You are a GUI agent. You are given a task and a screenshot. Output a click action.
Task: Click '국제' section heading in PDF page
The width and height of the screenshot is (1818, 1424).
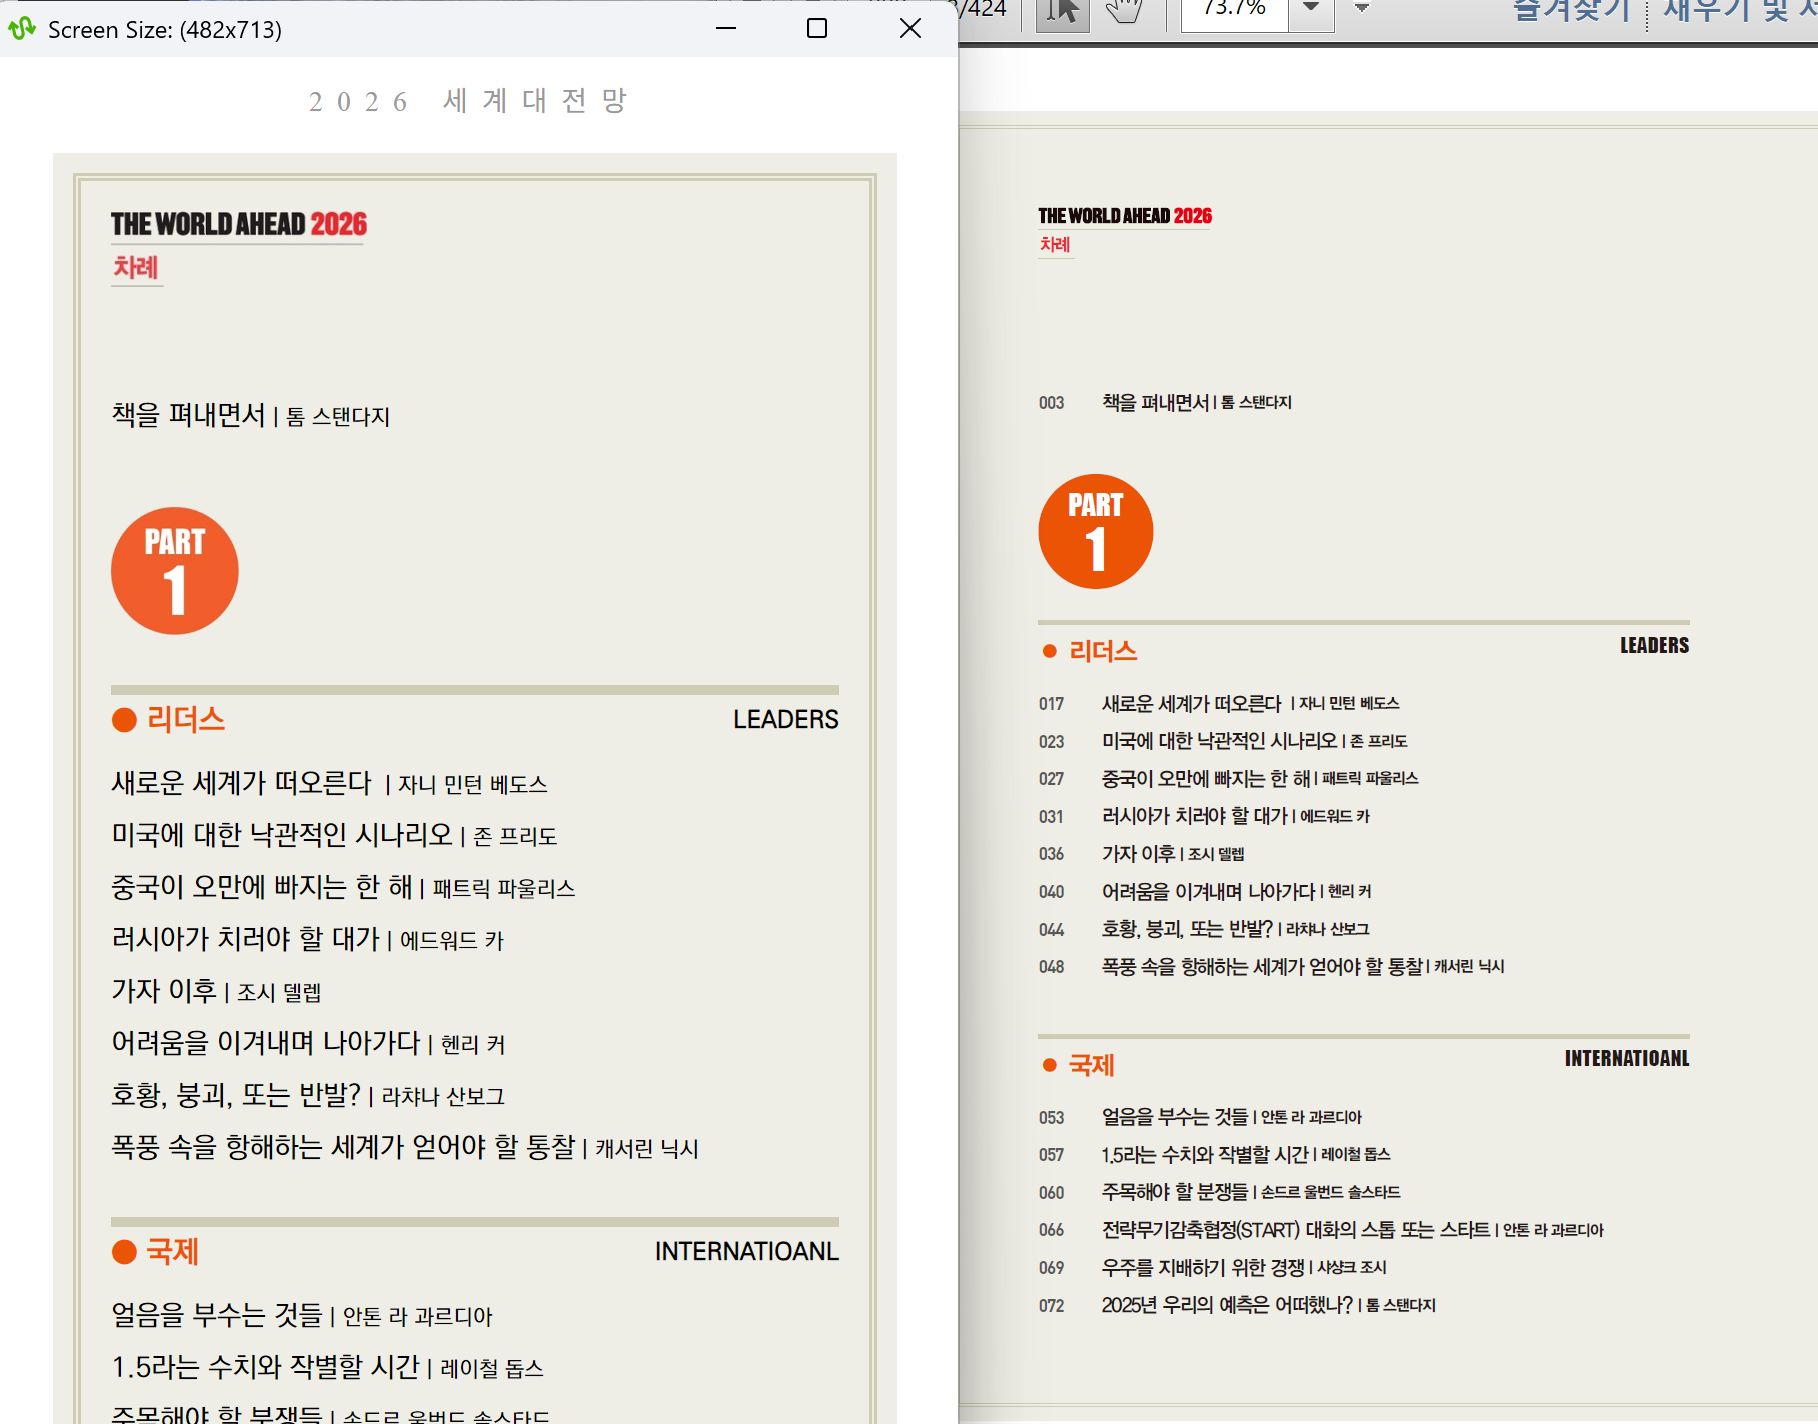(1091, 1065)
